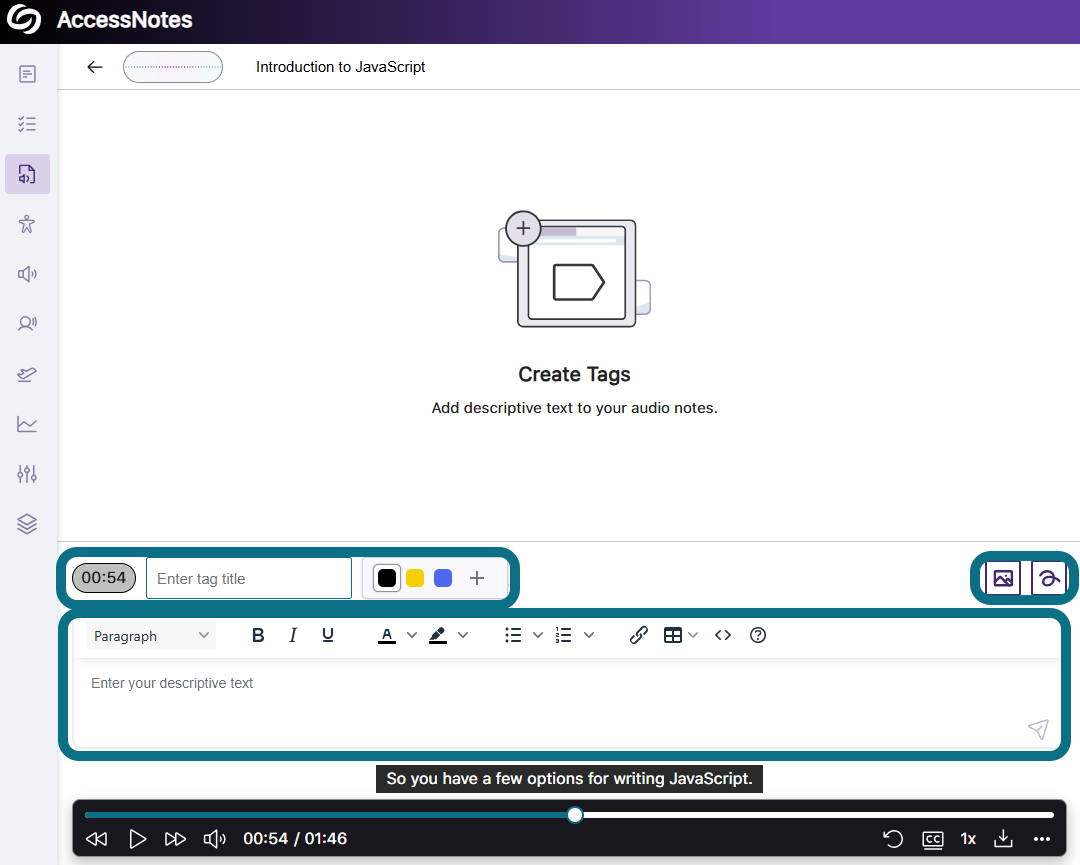
Task: Go back using the left arrow
Action: click(x=95, y=67)
